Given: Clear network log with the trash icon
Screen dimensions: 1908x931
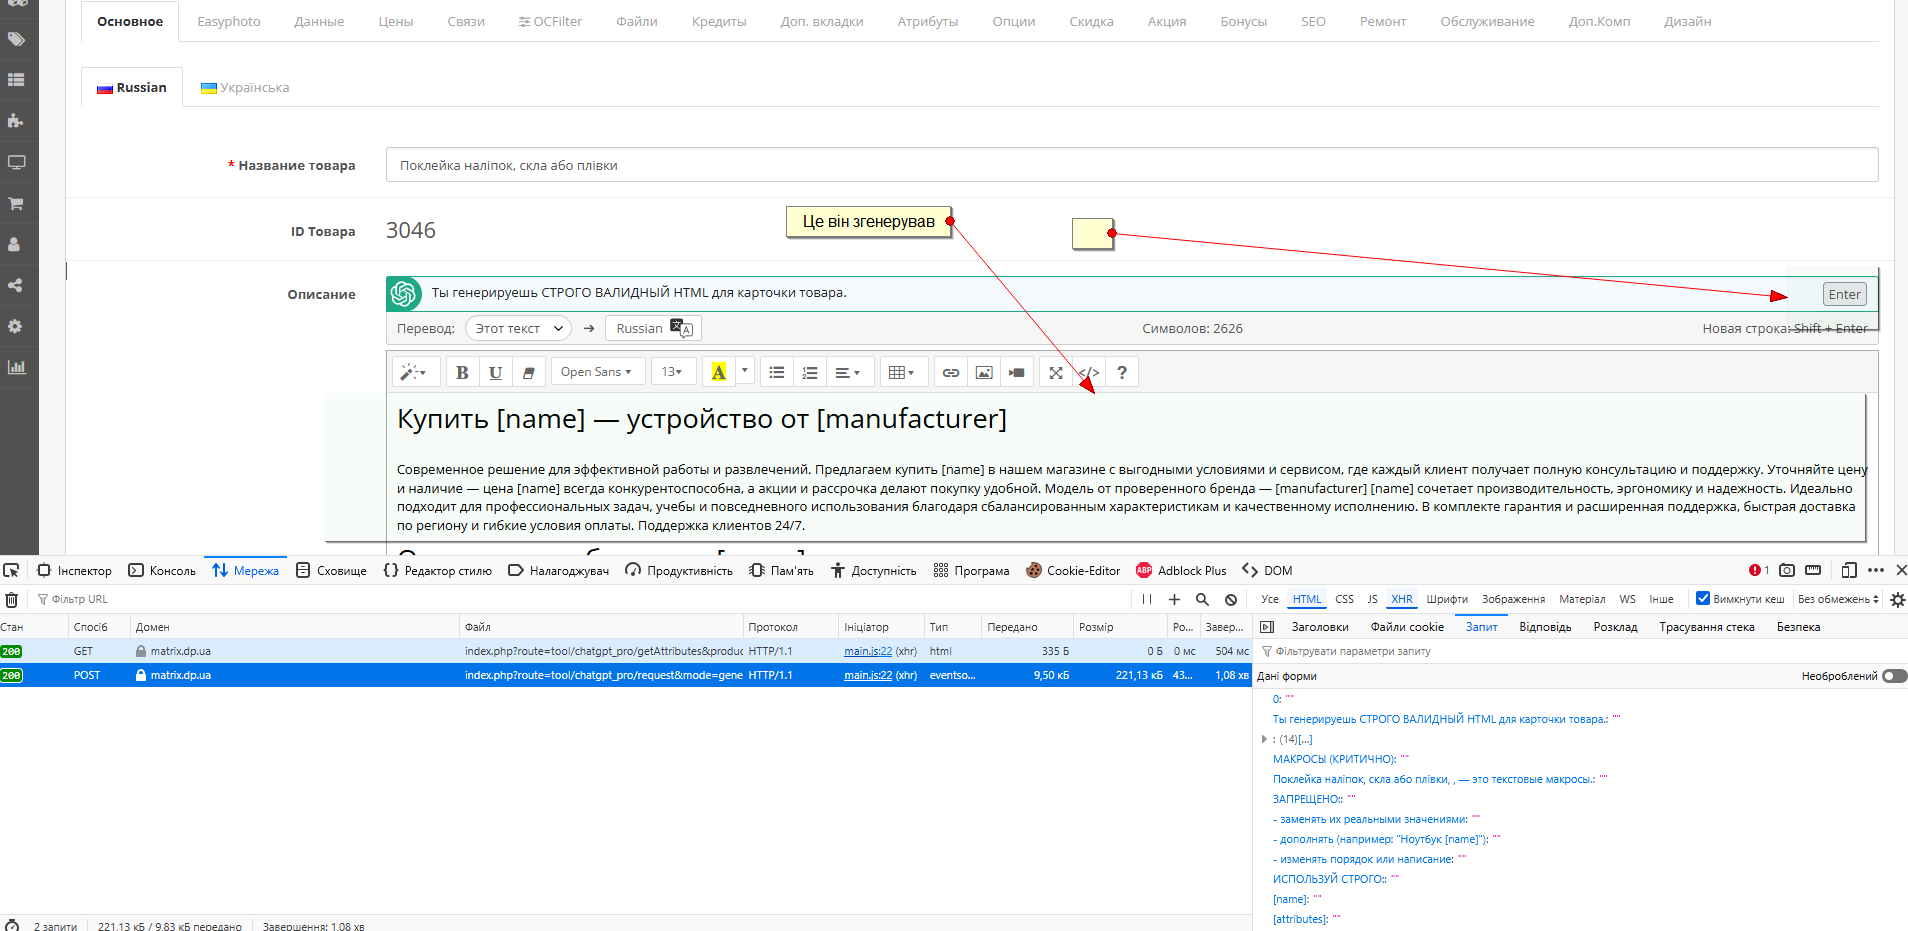Looking at the screenshot, I should (x=12, y=600).
